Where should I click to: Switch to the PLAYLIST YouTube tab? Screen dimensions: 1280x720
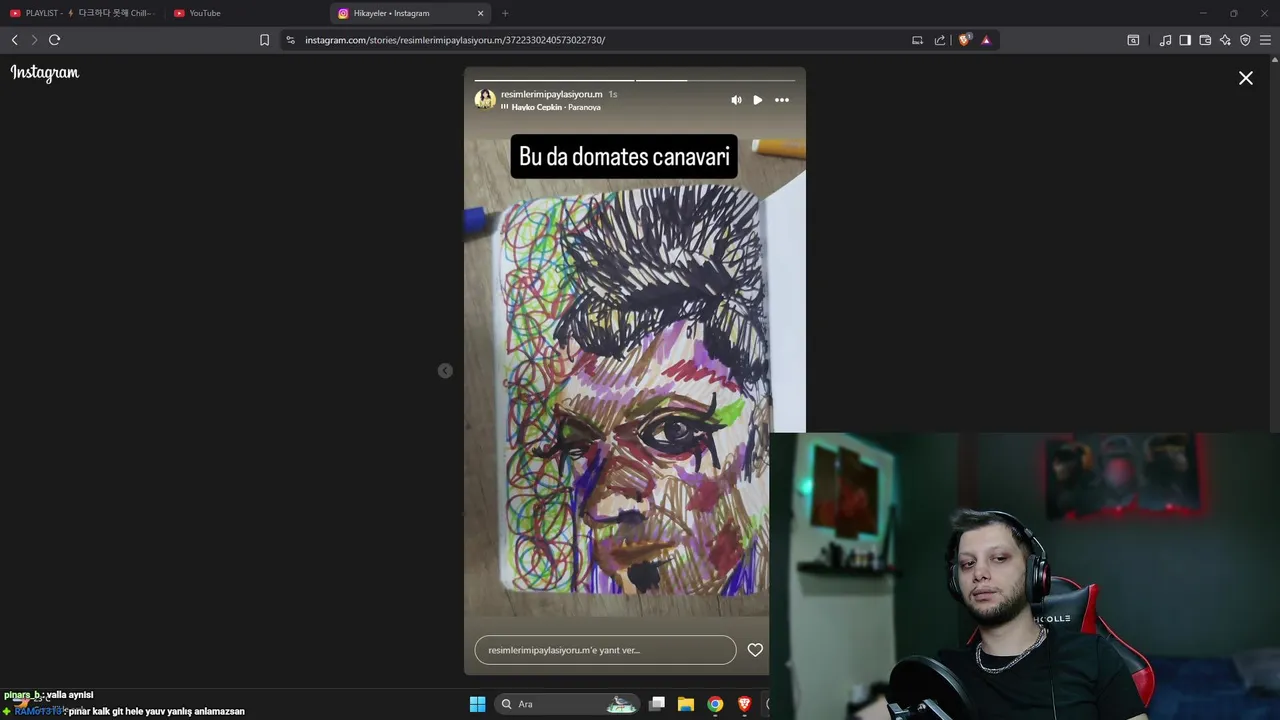point(82,13)
